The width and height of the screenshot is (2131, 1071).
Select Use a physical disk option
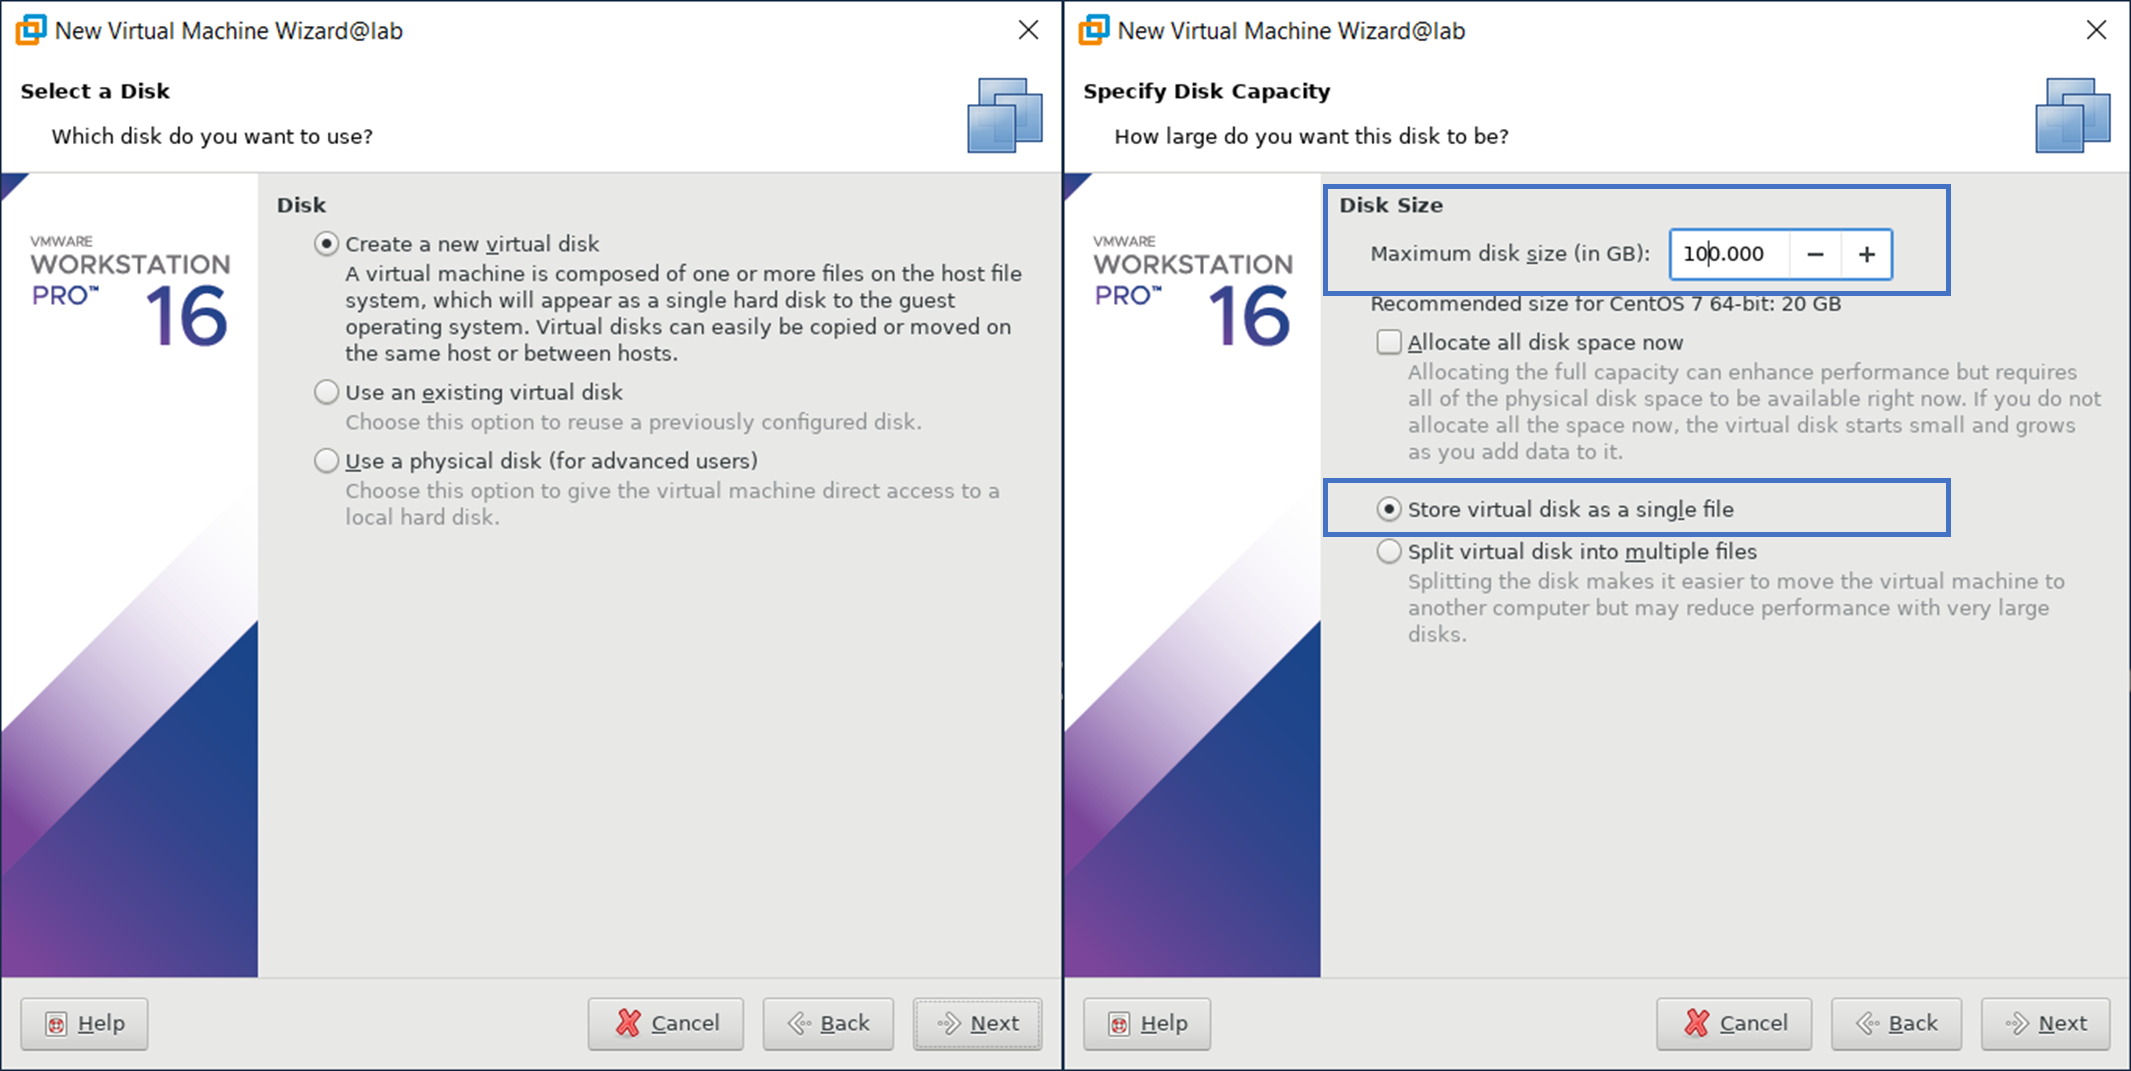click(326, 461)
